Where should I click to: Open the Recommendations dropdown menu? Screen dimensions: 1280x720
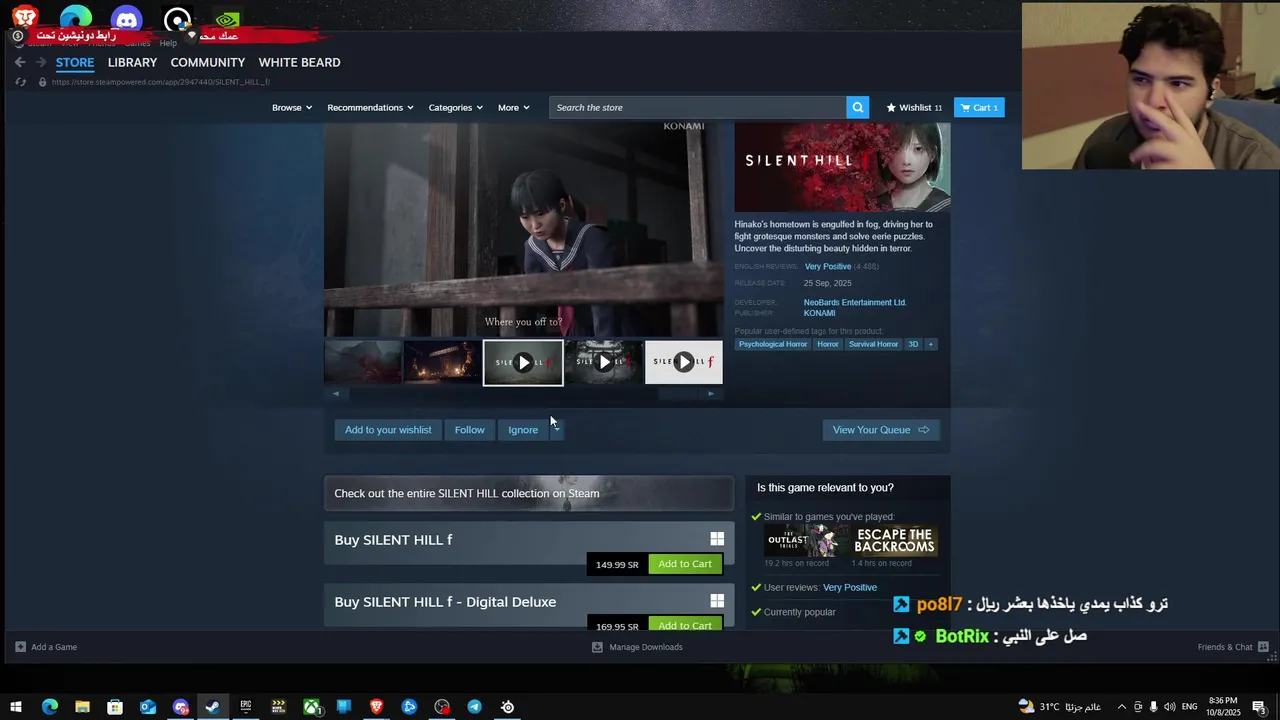click(370, 107)
